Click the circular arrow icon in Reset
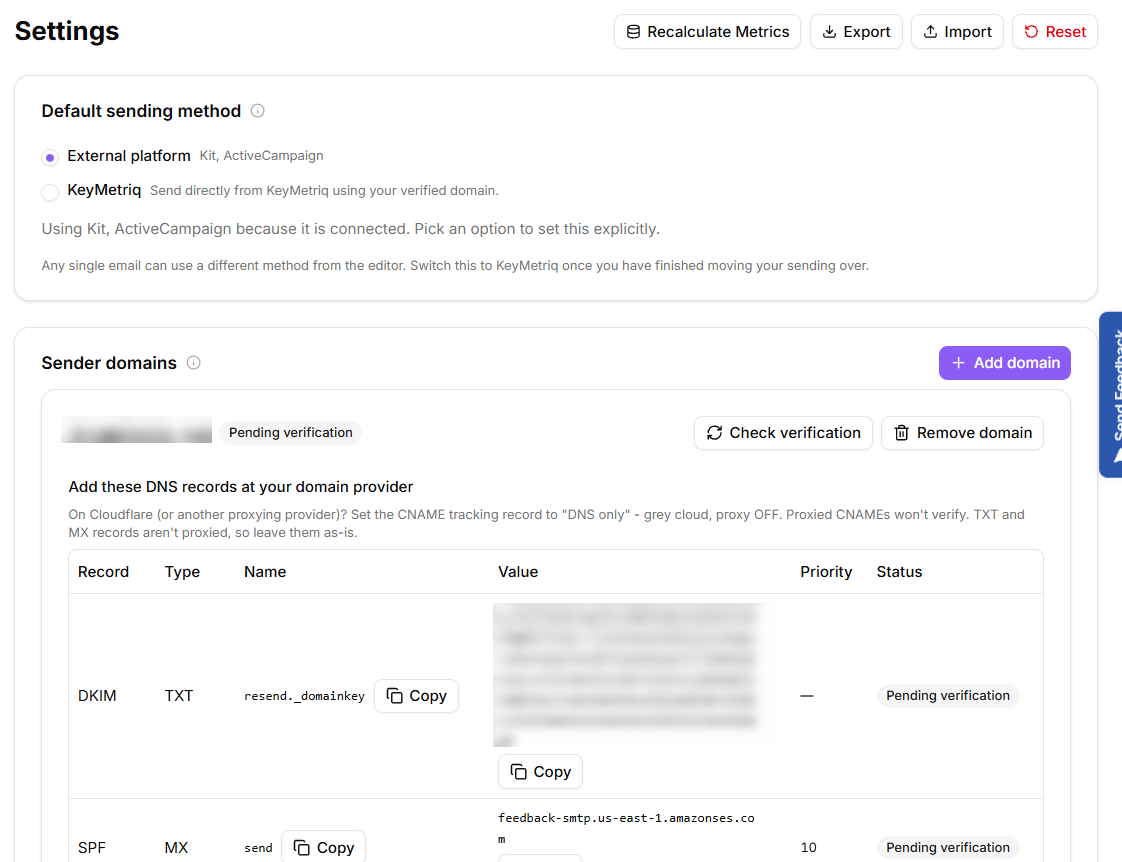This screenshot has width=1122, height=862. pos(1031,31)
